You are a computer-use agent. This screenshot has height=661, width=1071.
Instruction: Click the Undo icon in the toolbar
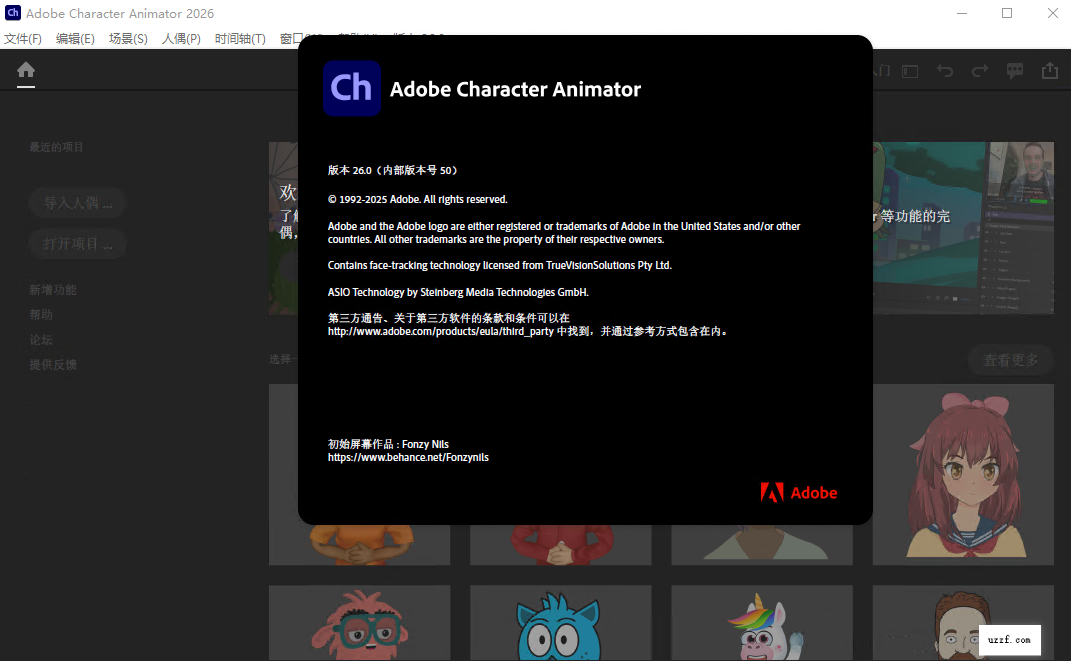(946, 71)
